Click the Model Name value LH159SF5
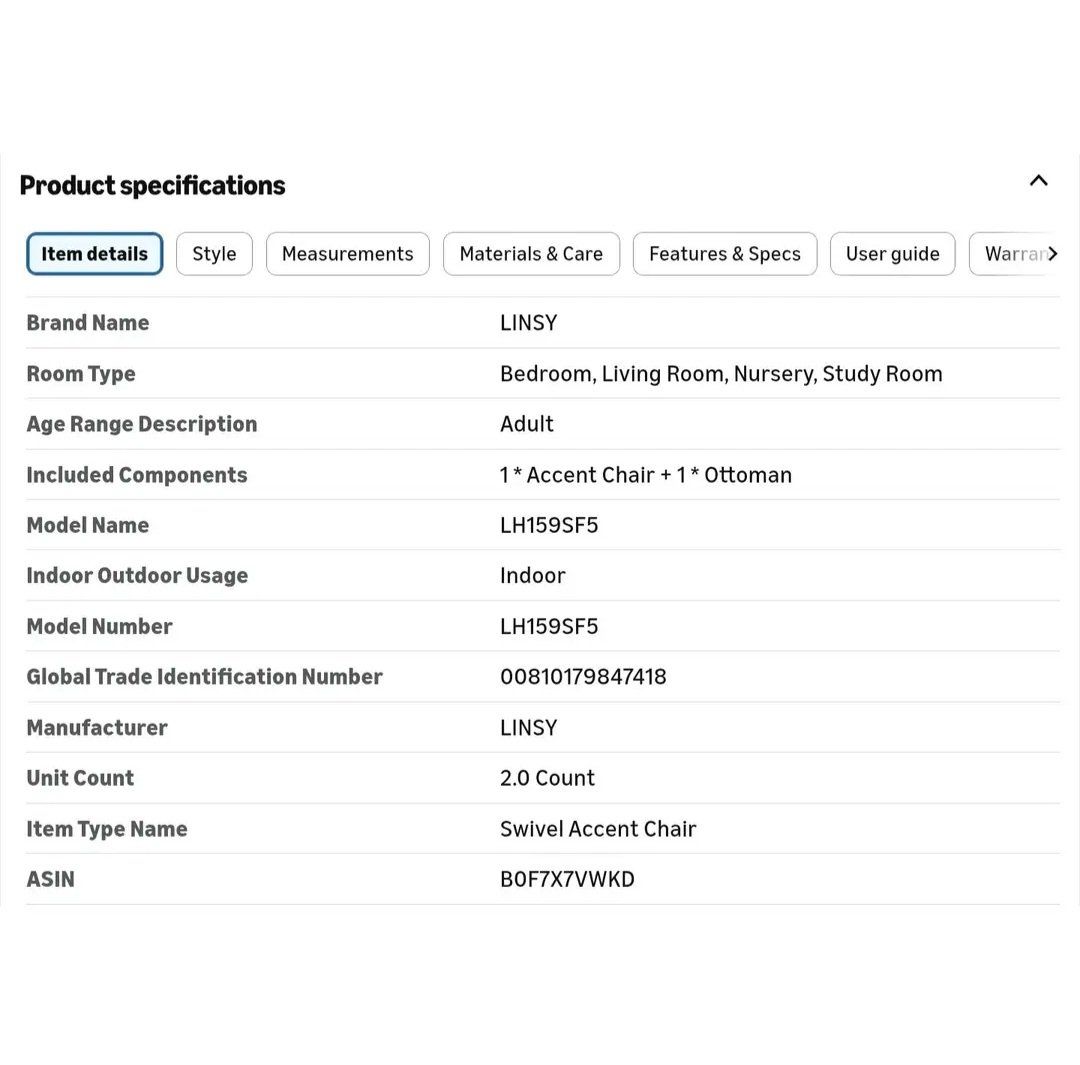The height and width of the screenshot is (1065, 1080). tap(549, 525)
